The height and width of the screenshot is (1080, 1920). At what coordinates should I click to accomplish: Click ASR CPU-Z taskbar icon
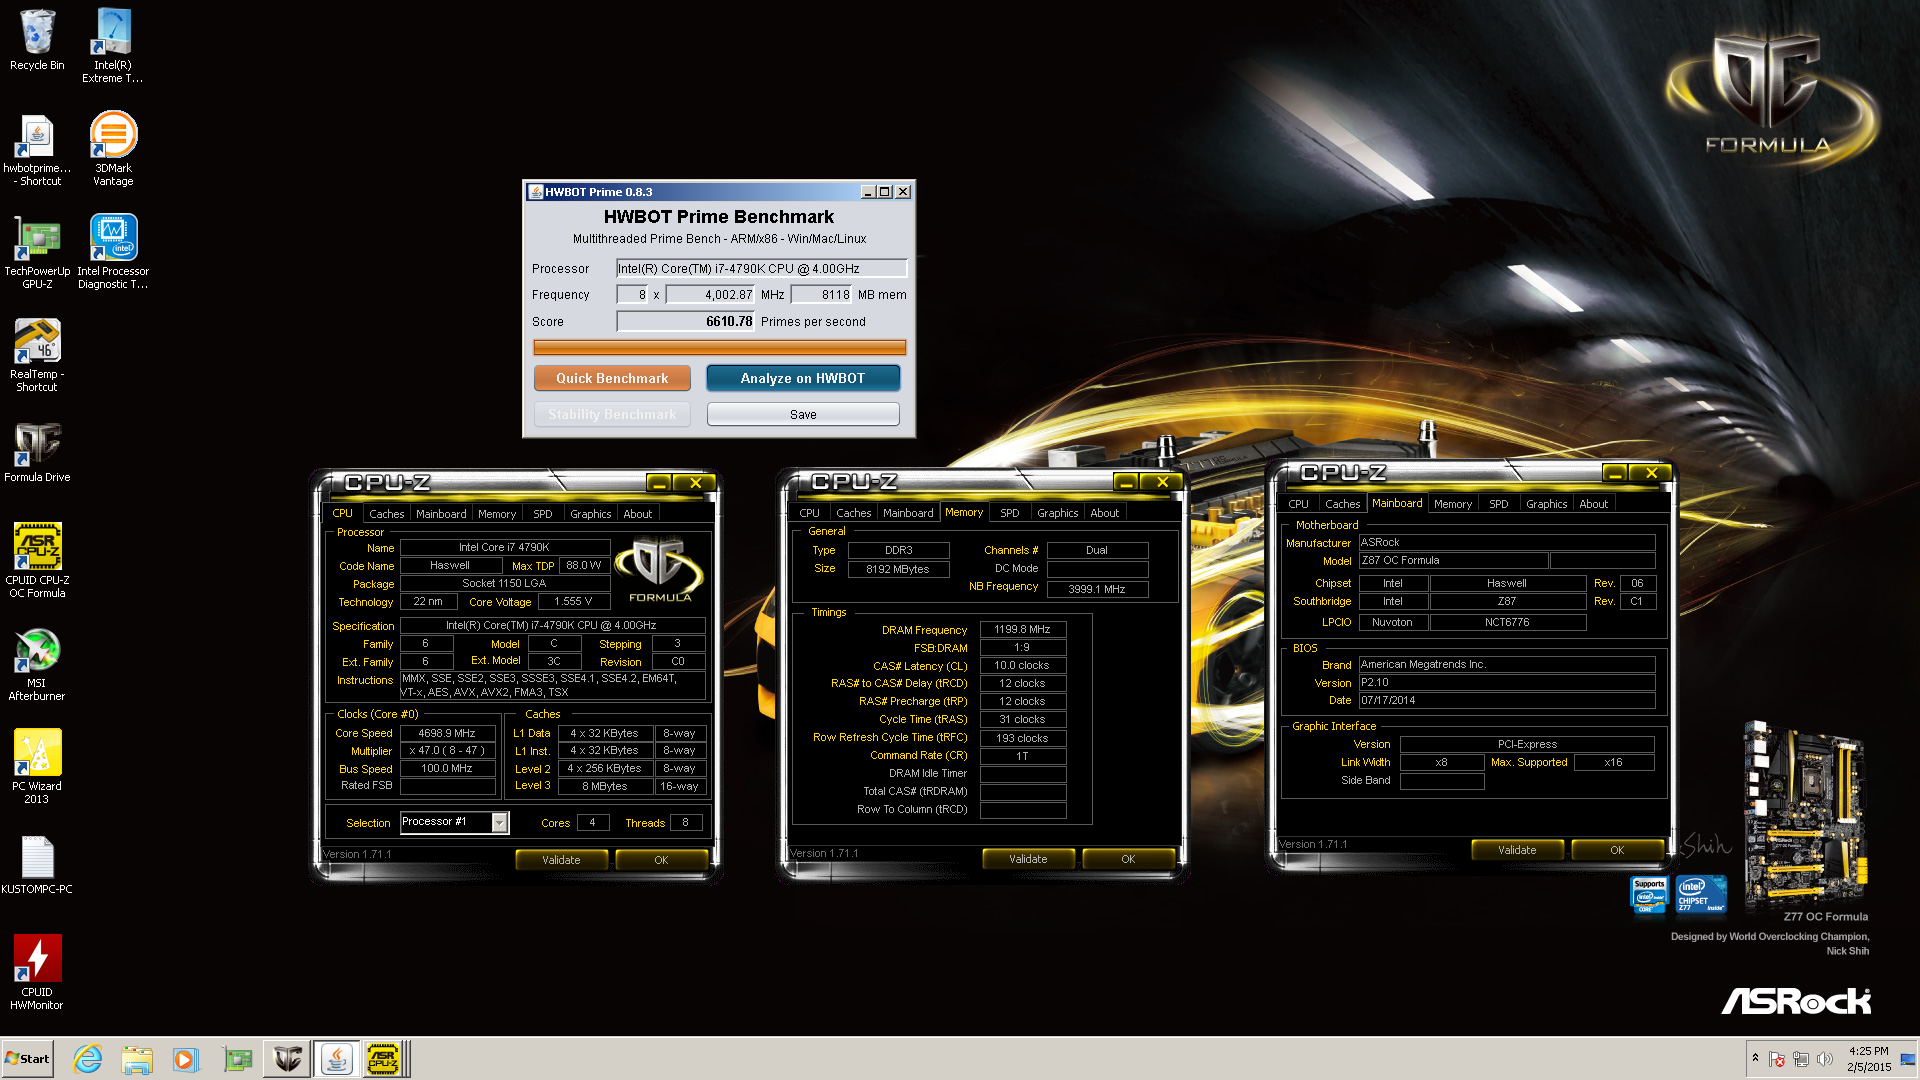(x=383, y=1059)
